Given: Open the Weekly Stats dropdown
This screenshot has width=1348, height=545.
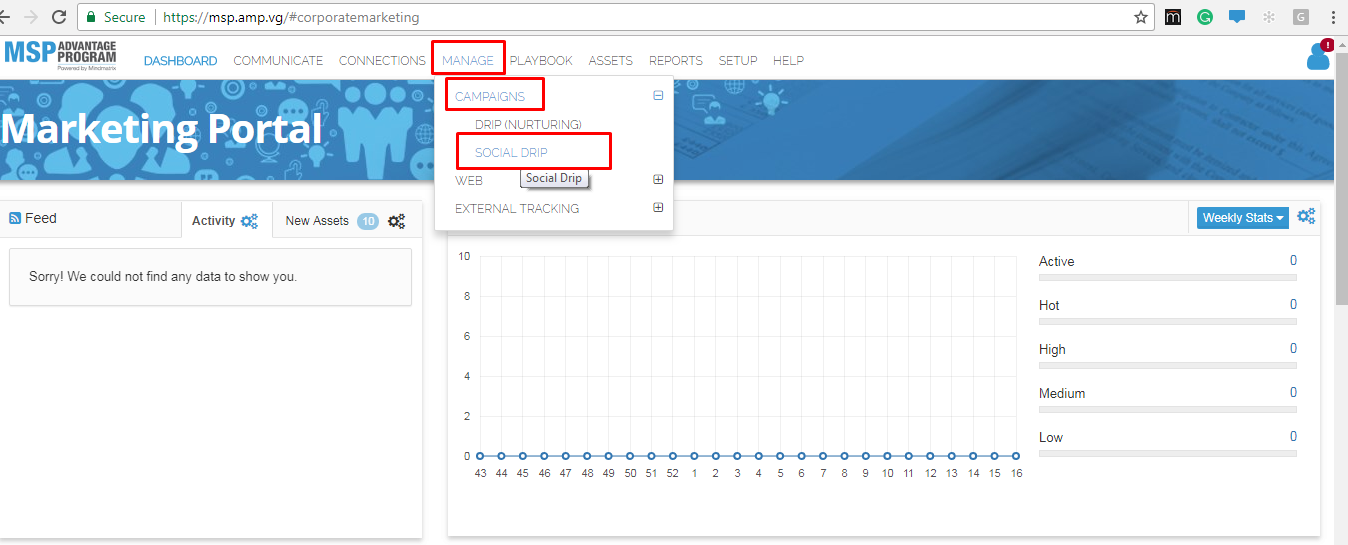Looking at the screenshot, I should pyautogui.click(x=1243, y=217).
